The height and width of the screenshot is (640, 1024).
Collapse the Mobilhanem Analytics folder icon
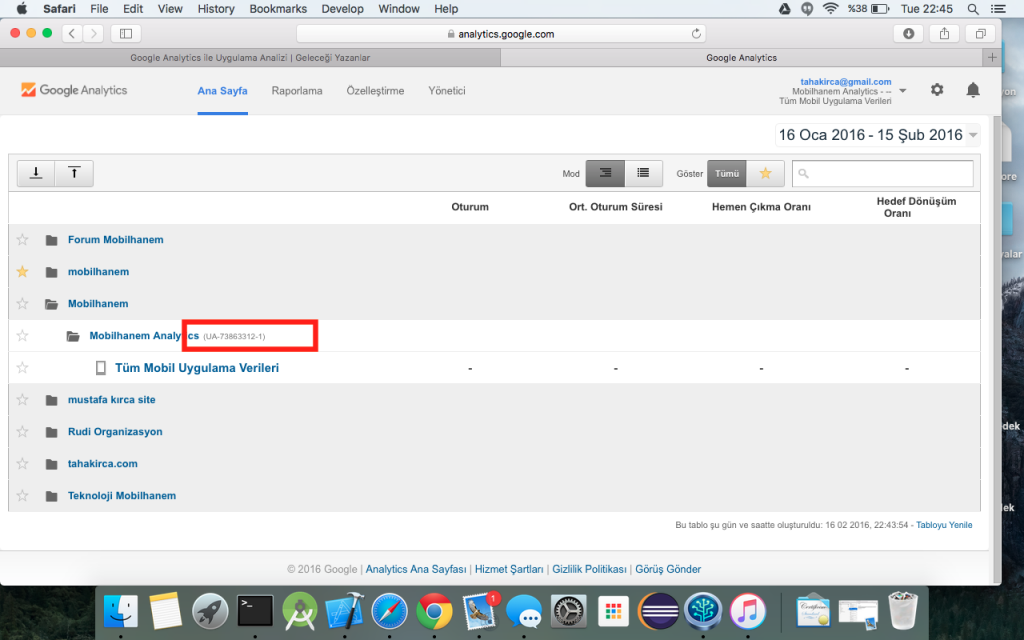[73, 336]
